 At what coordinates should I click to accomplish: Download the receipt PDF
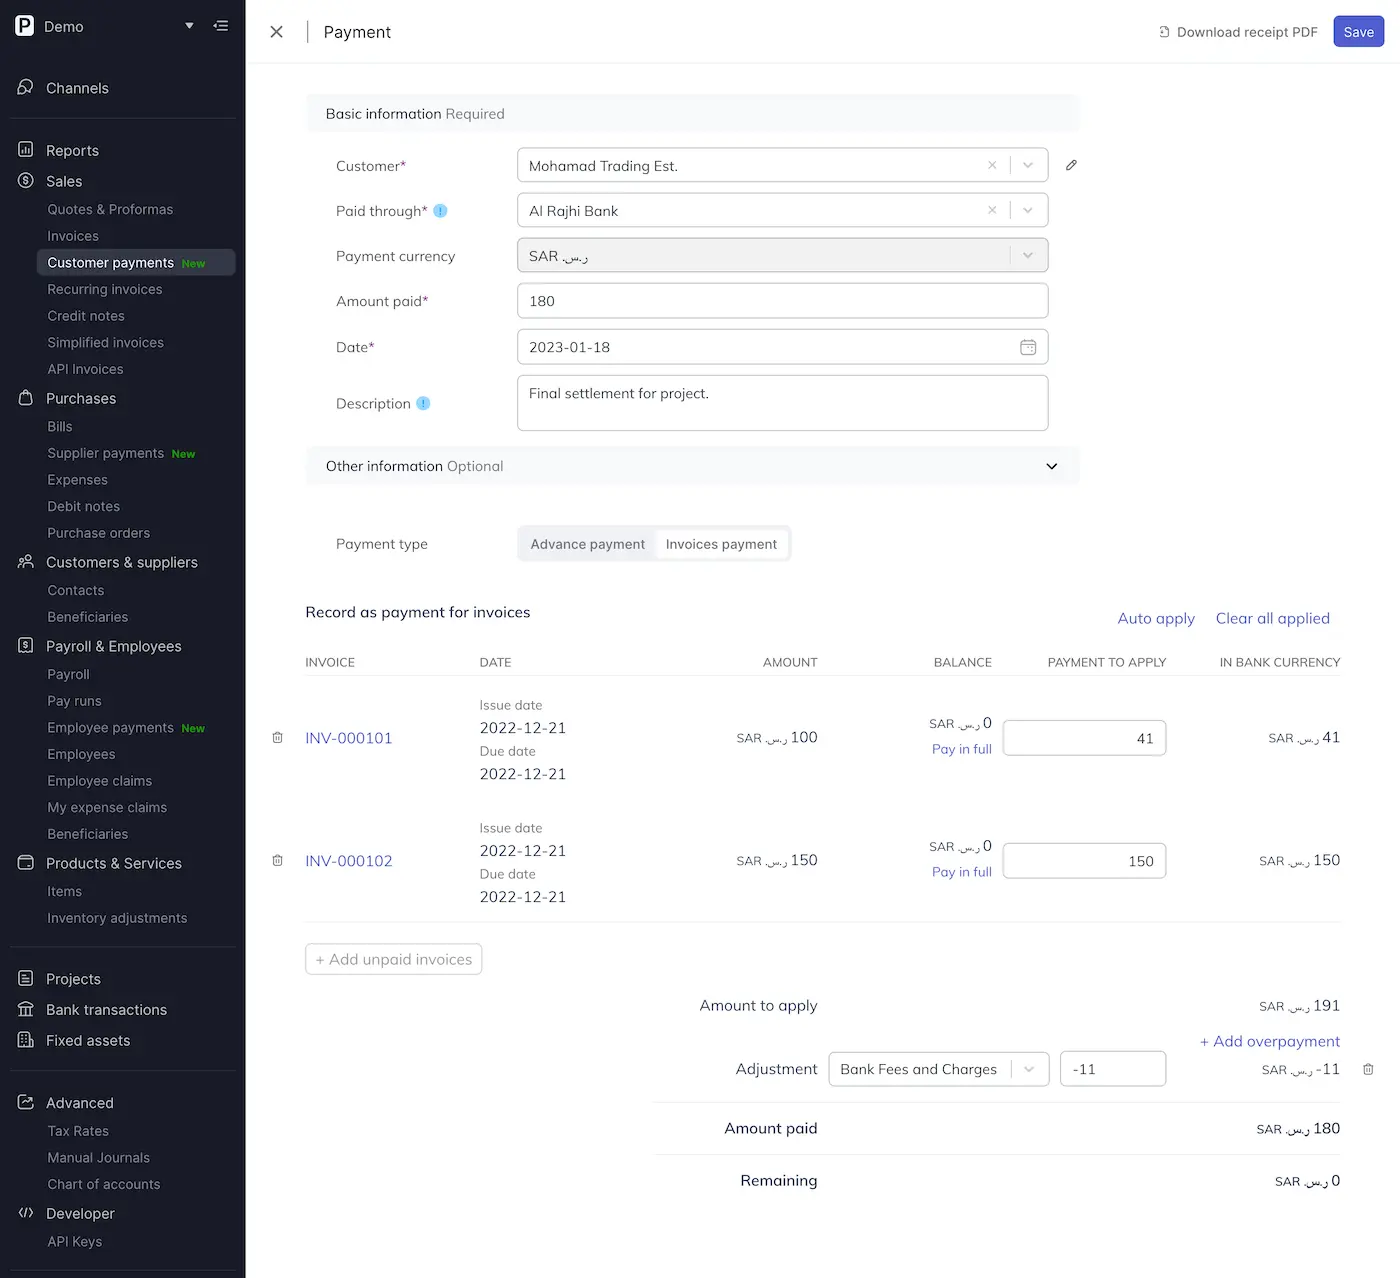click(1237, 31)
